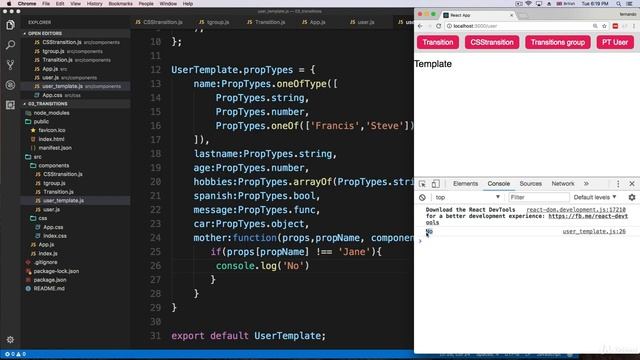Open the Search view in activity bar

[10, 45]
